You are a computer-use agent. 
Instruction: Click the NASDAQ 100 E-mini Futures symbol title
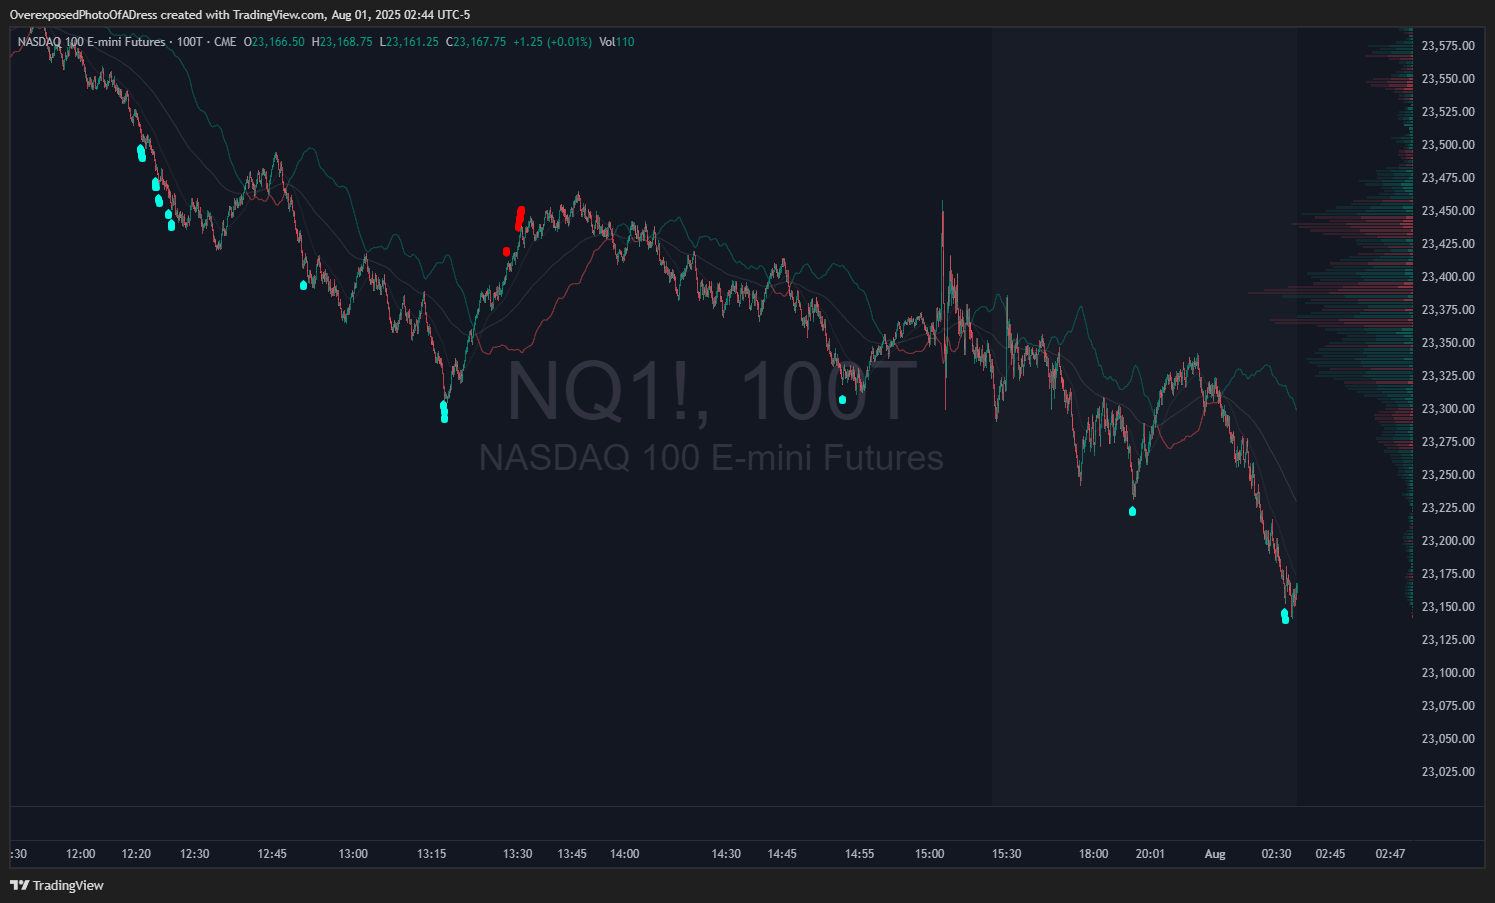91,42
